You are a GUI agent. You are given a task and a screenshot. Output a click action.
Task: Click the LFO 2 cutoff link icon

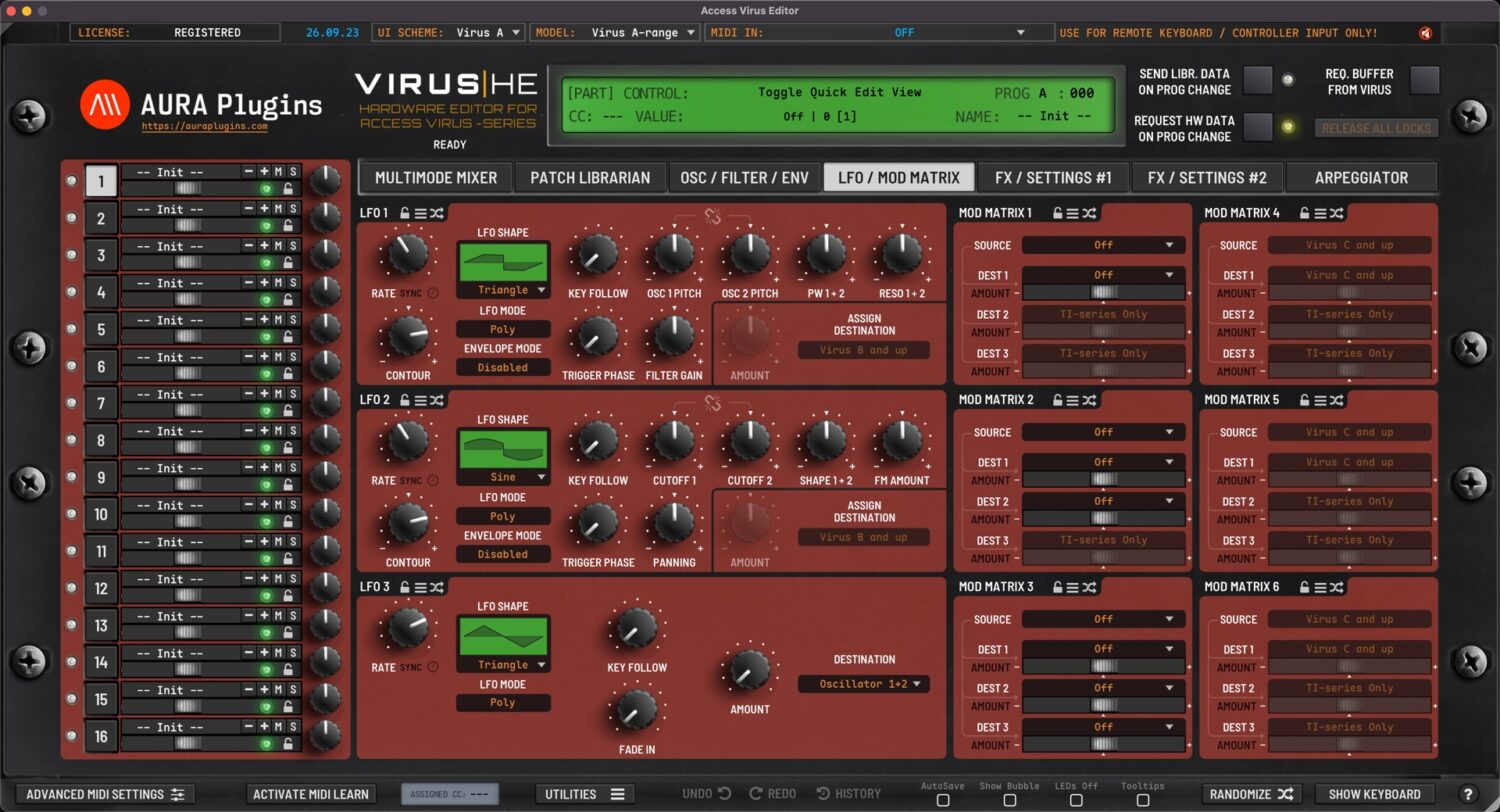coord(712,403)
